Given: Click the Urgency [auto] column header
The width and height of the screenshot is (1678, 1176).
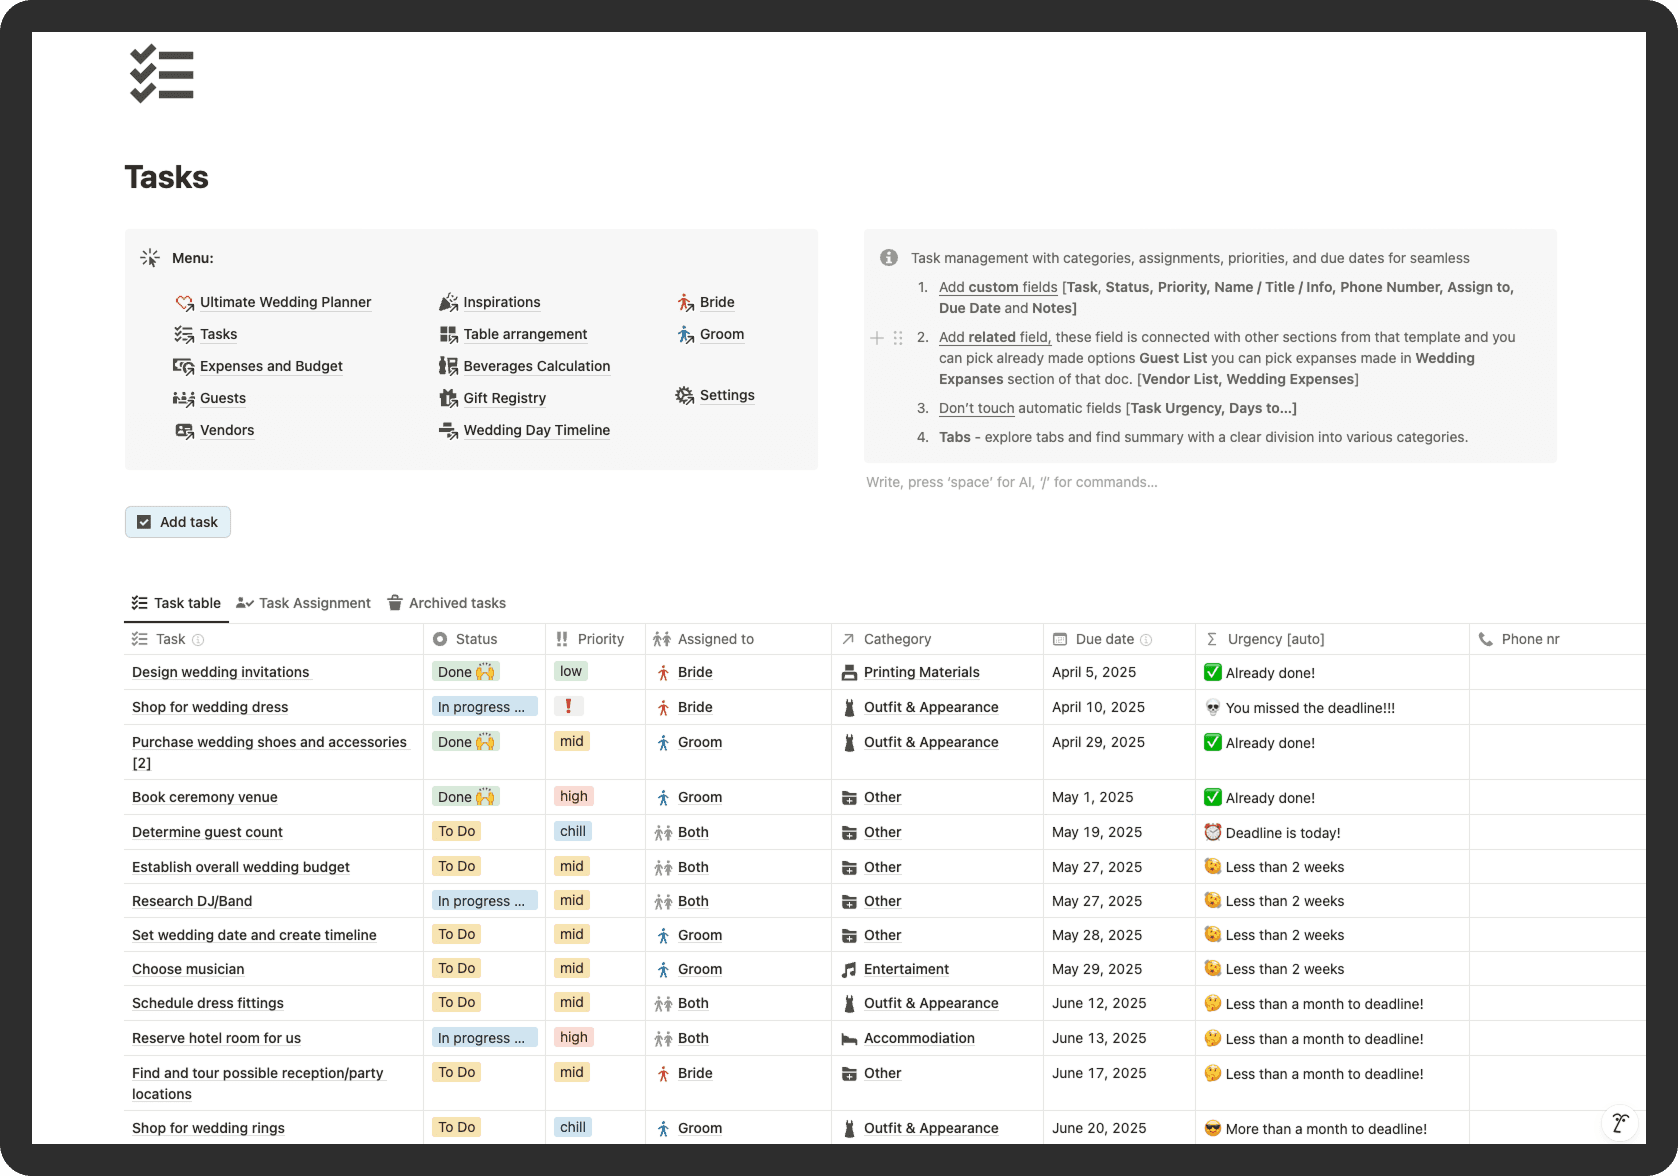Looking at the screenshot, I should tap(1275, 639).
